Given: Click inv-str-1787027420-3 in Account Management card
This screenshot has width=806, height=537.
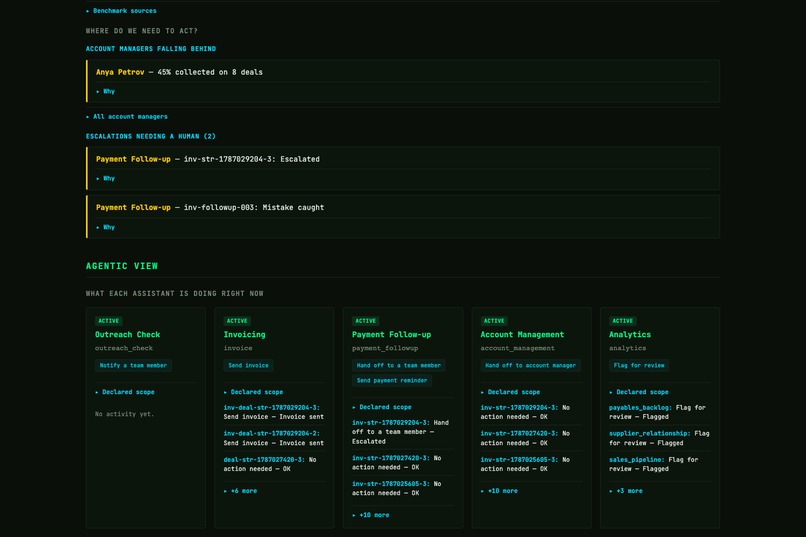Looking at the screenshot, I should [x=519, y=433].
